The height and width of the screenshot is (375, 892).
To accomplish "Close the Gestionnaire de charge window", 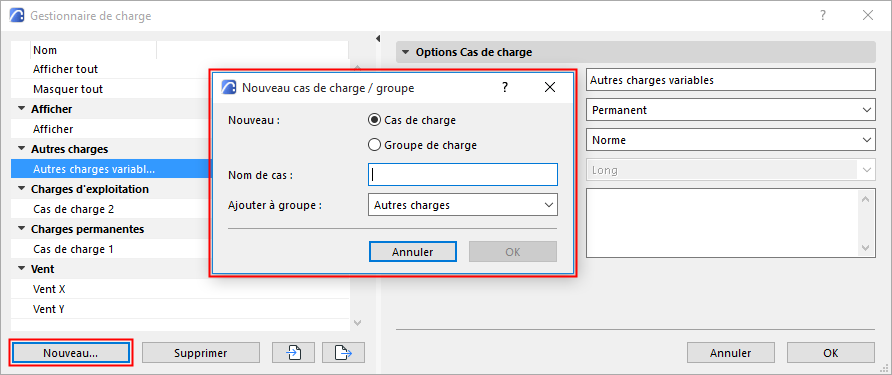I will pos(868,16).
